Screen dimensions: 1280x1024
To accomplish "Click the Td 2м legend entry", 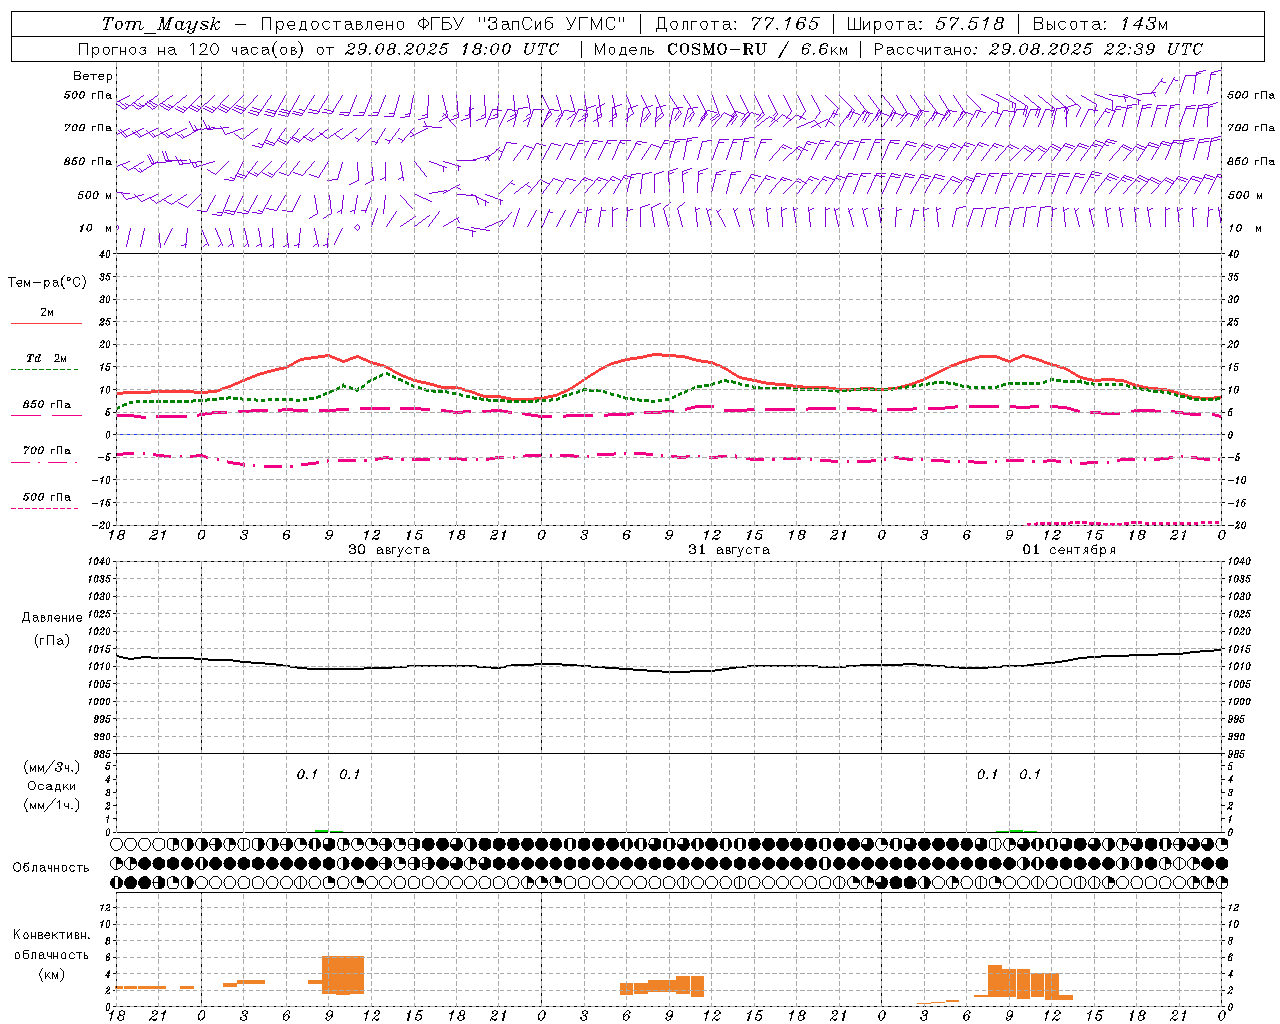I will (46, 358).
